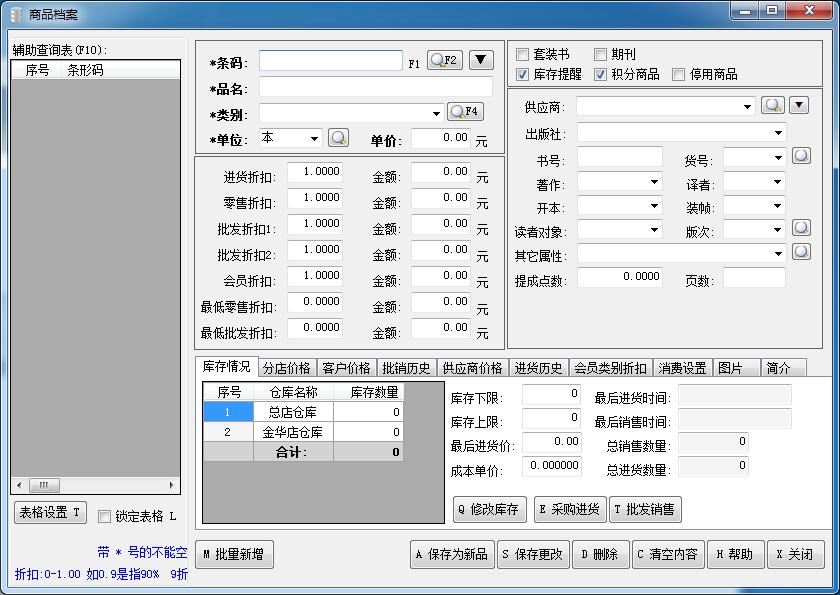
Task: Expand the 供应商 dropdown list
Action: (x=747, y=107)
